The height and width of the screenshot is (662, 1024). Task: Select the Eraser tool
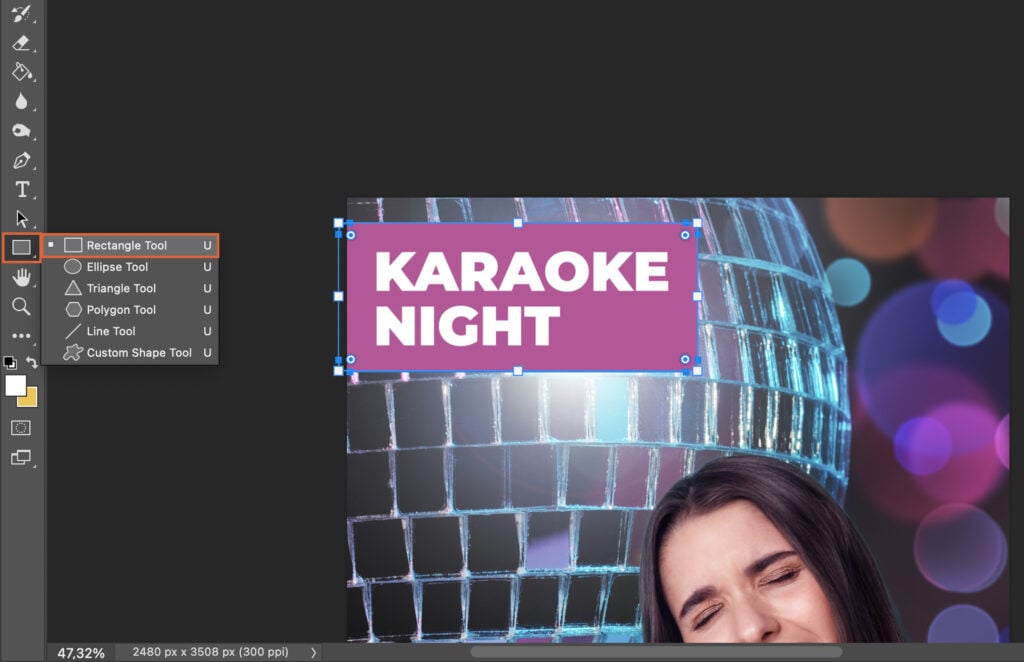tap(22, 44)
